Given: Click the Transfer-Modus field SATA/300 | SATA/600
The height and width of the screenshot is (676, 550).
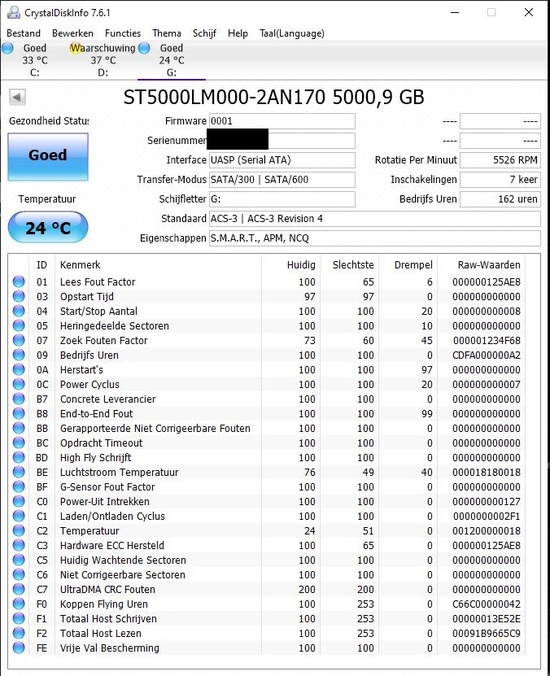Looking at the screenshot, I should [x=282, y=179].
